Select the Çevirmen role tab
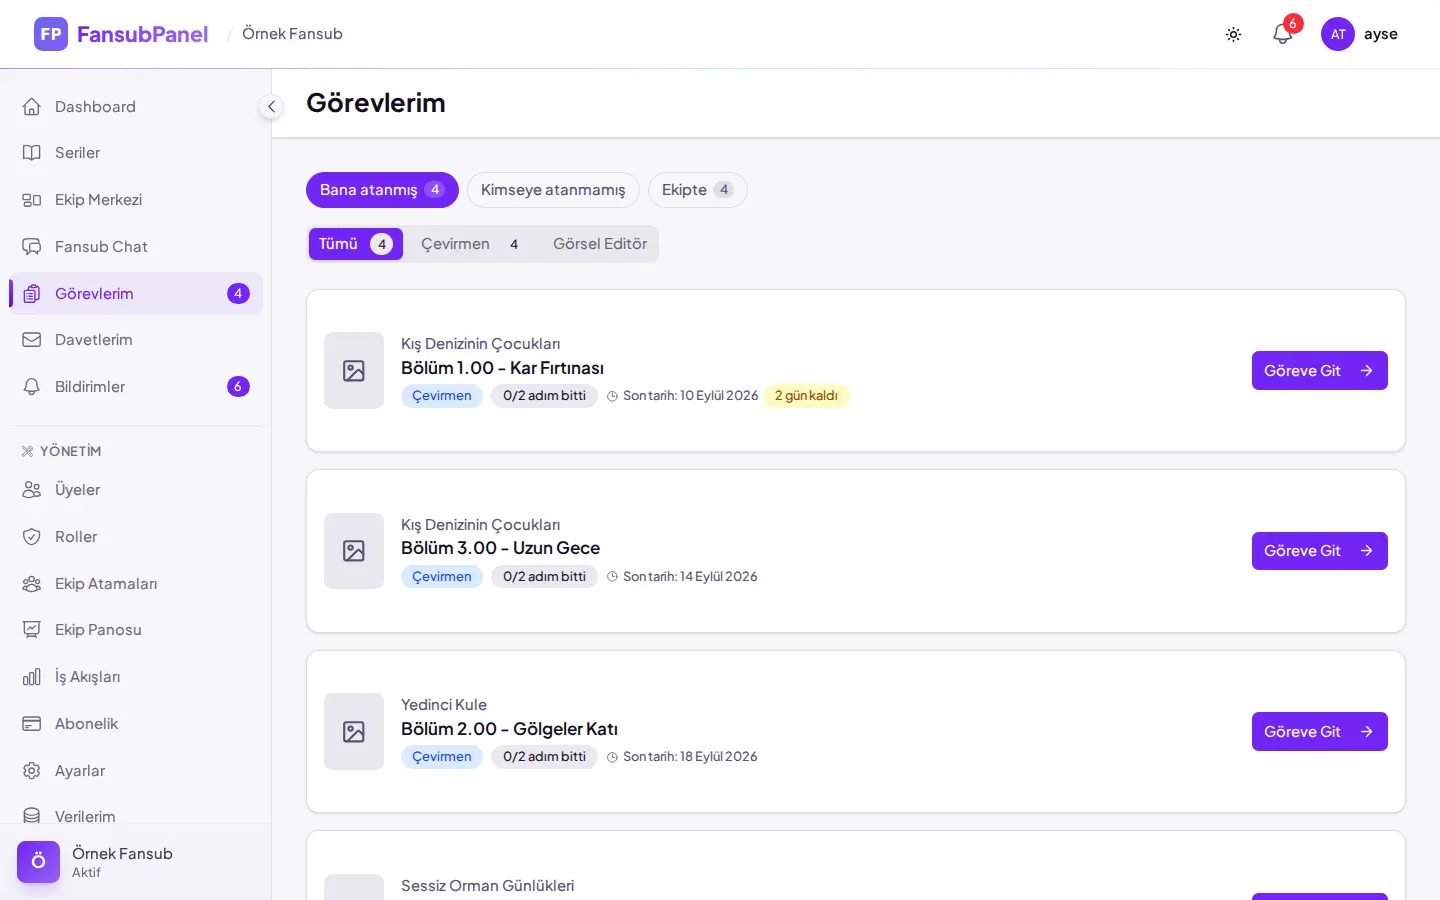 pyautogui.click(x=470, y=244)
